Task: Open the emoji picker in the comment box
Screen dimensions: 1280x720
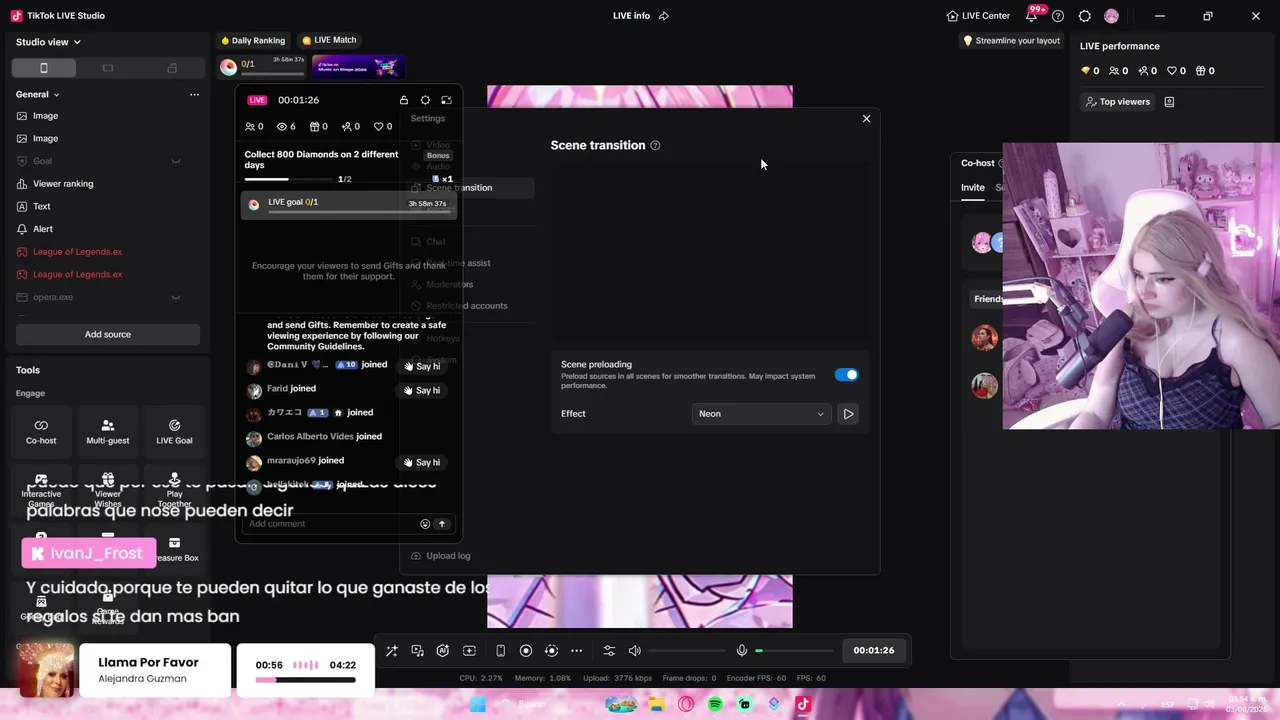Action: click(x=425, y=524)
